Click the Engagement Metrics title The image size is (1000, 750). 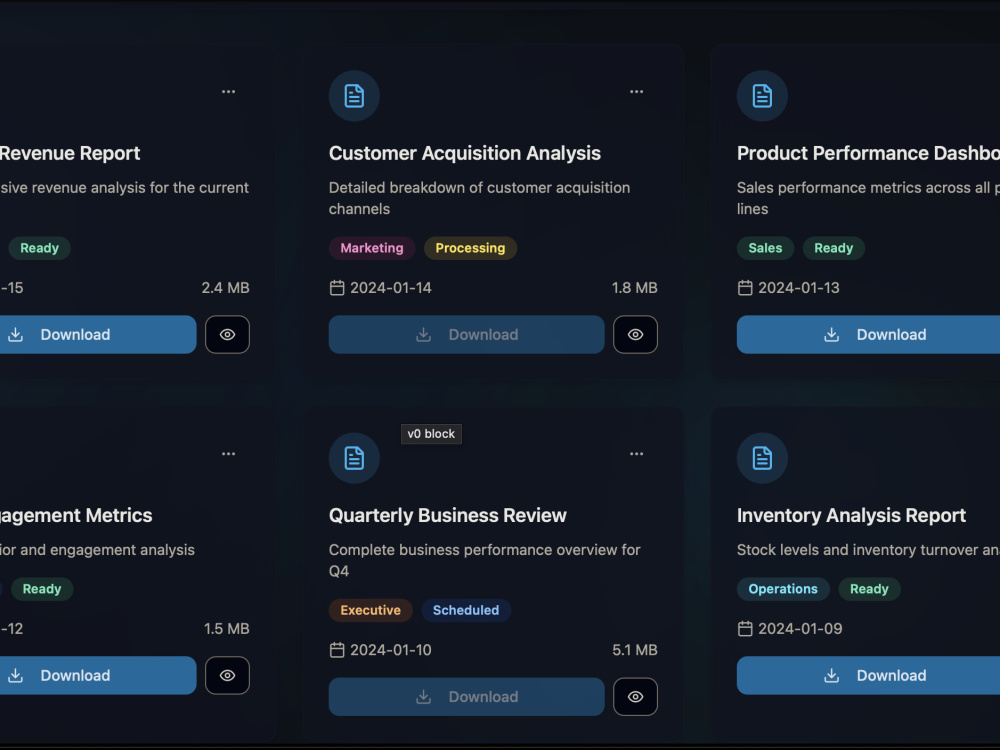point(76,516)
